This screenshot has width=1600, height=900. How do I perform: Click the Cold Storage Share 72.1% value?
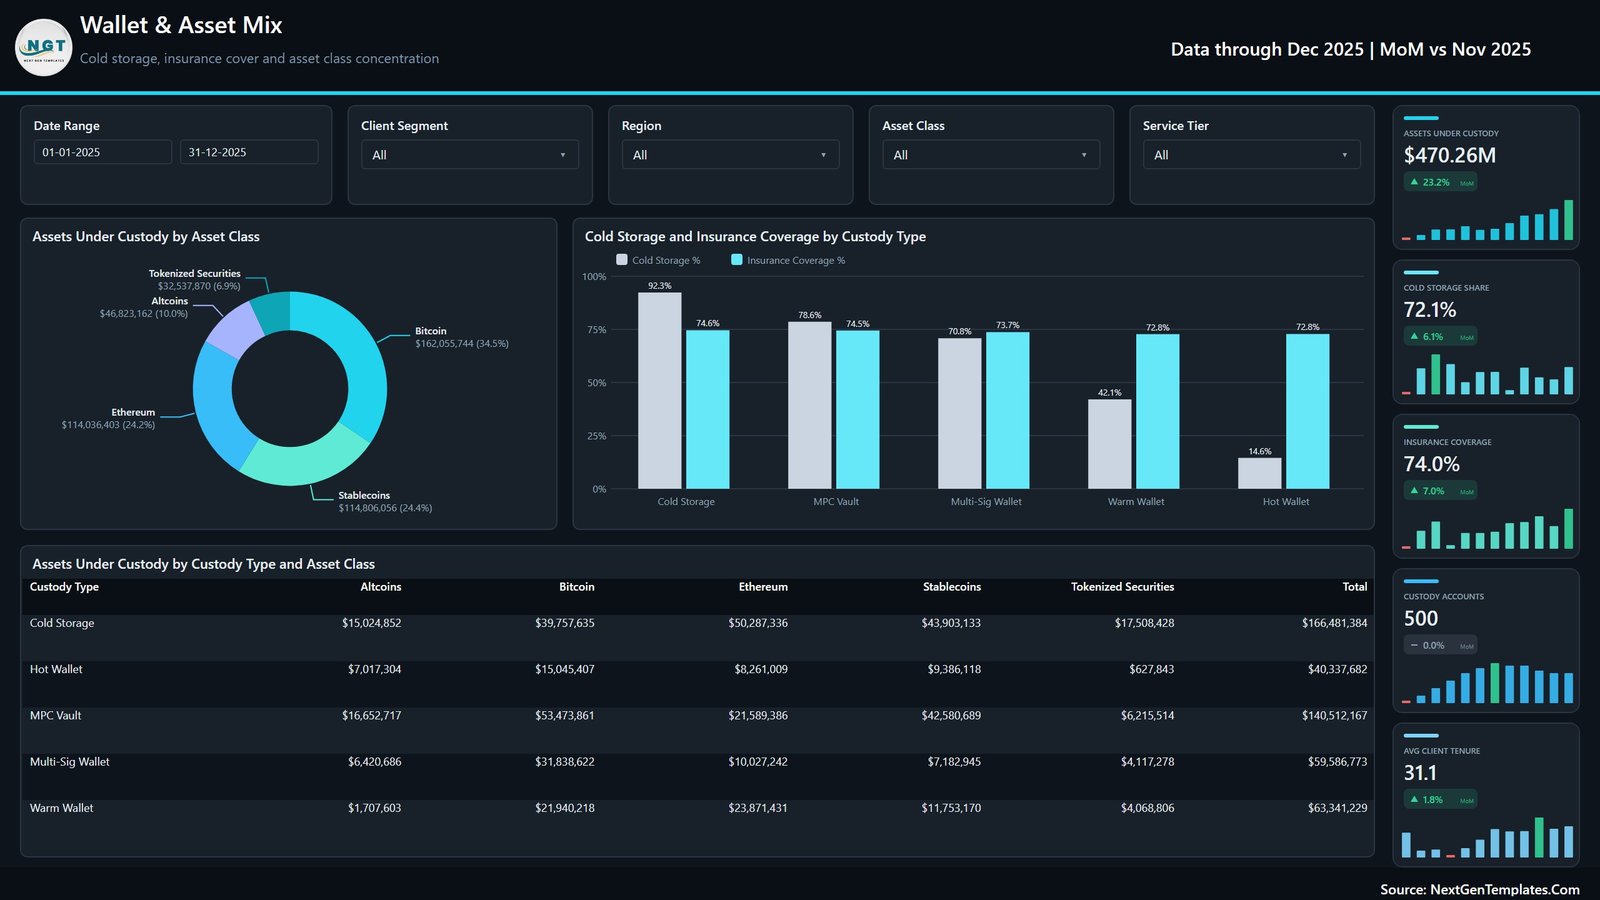[1430, 310]
